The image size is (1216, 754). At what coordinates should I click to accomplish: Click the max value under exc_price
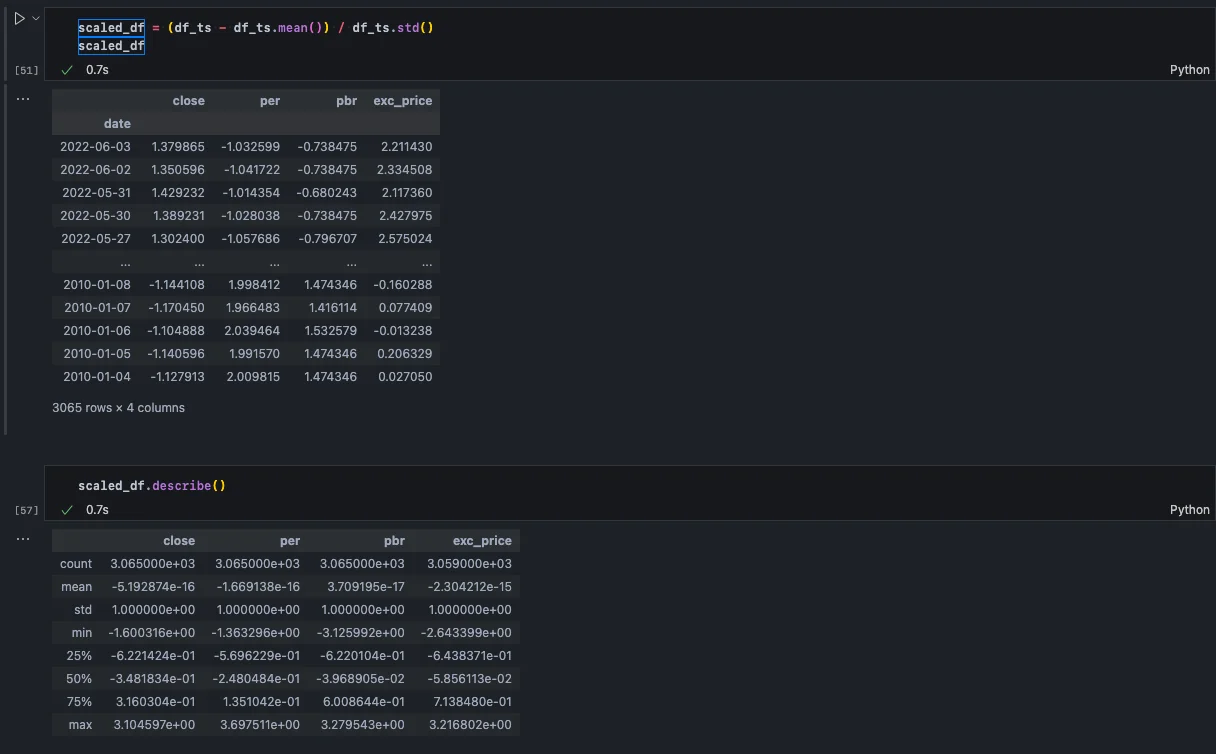[469, 725]
